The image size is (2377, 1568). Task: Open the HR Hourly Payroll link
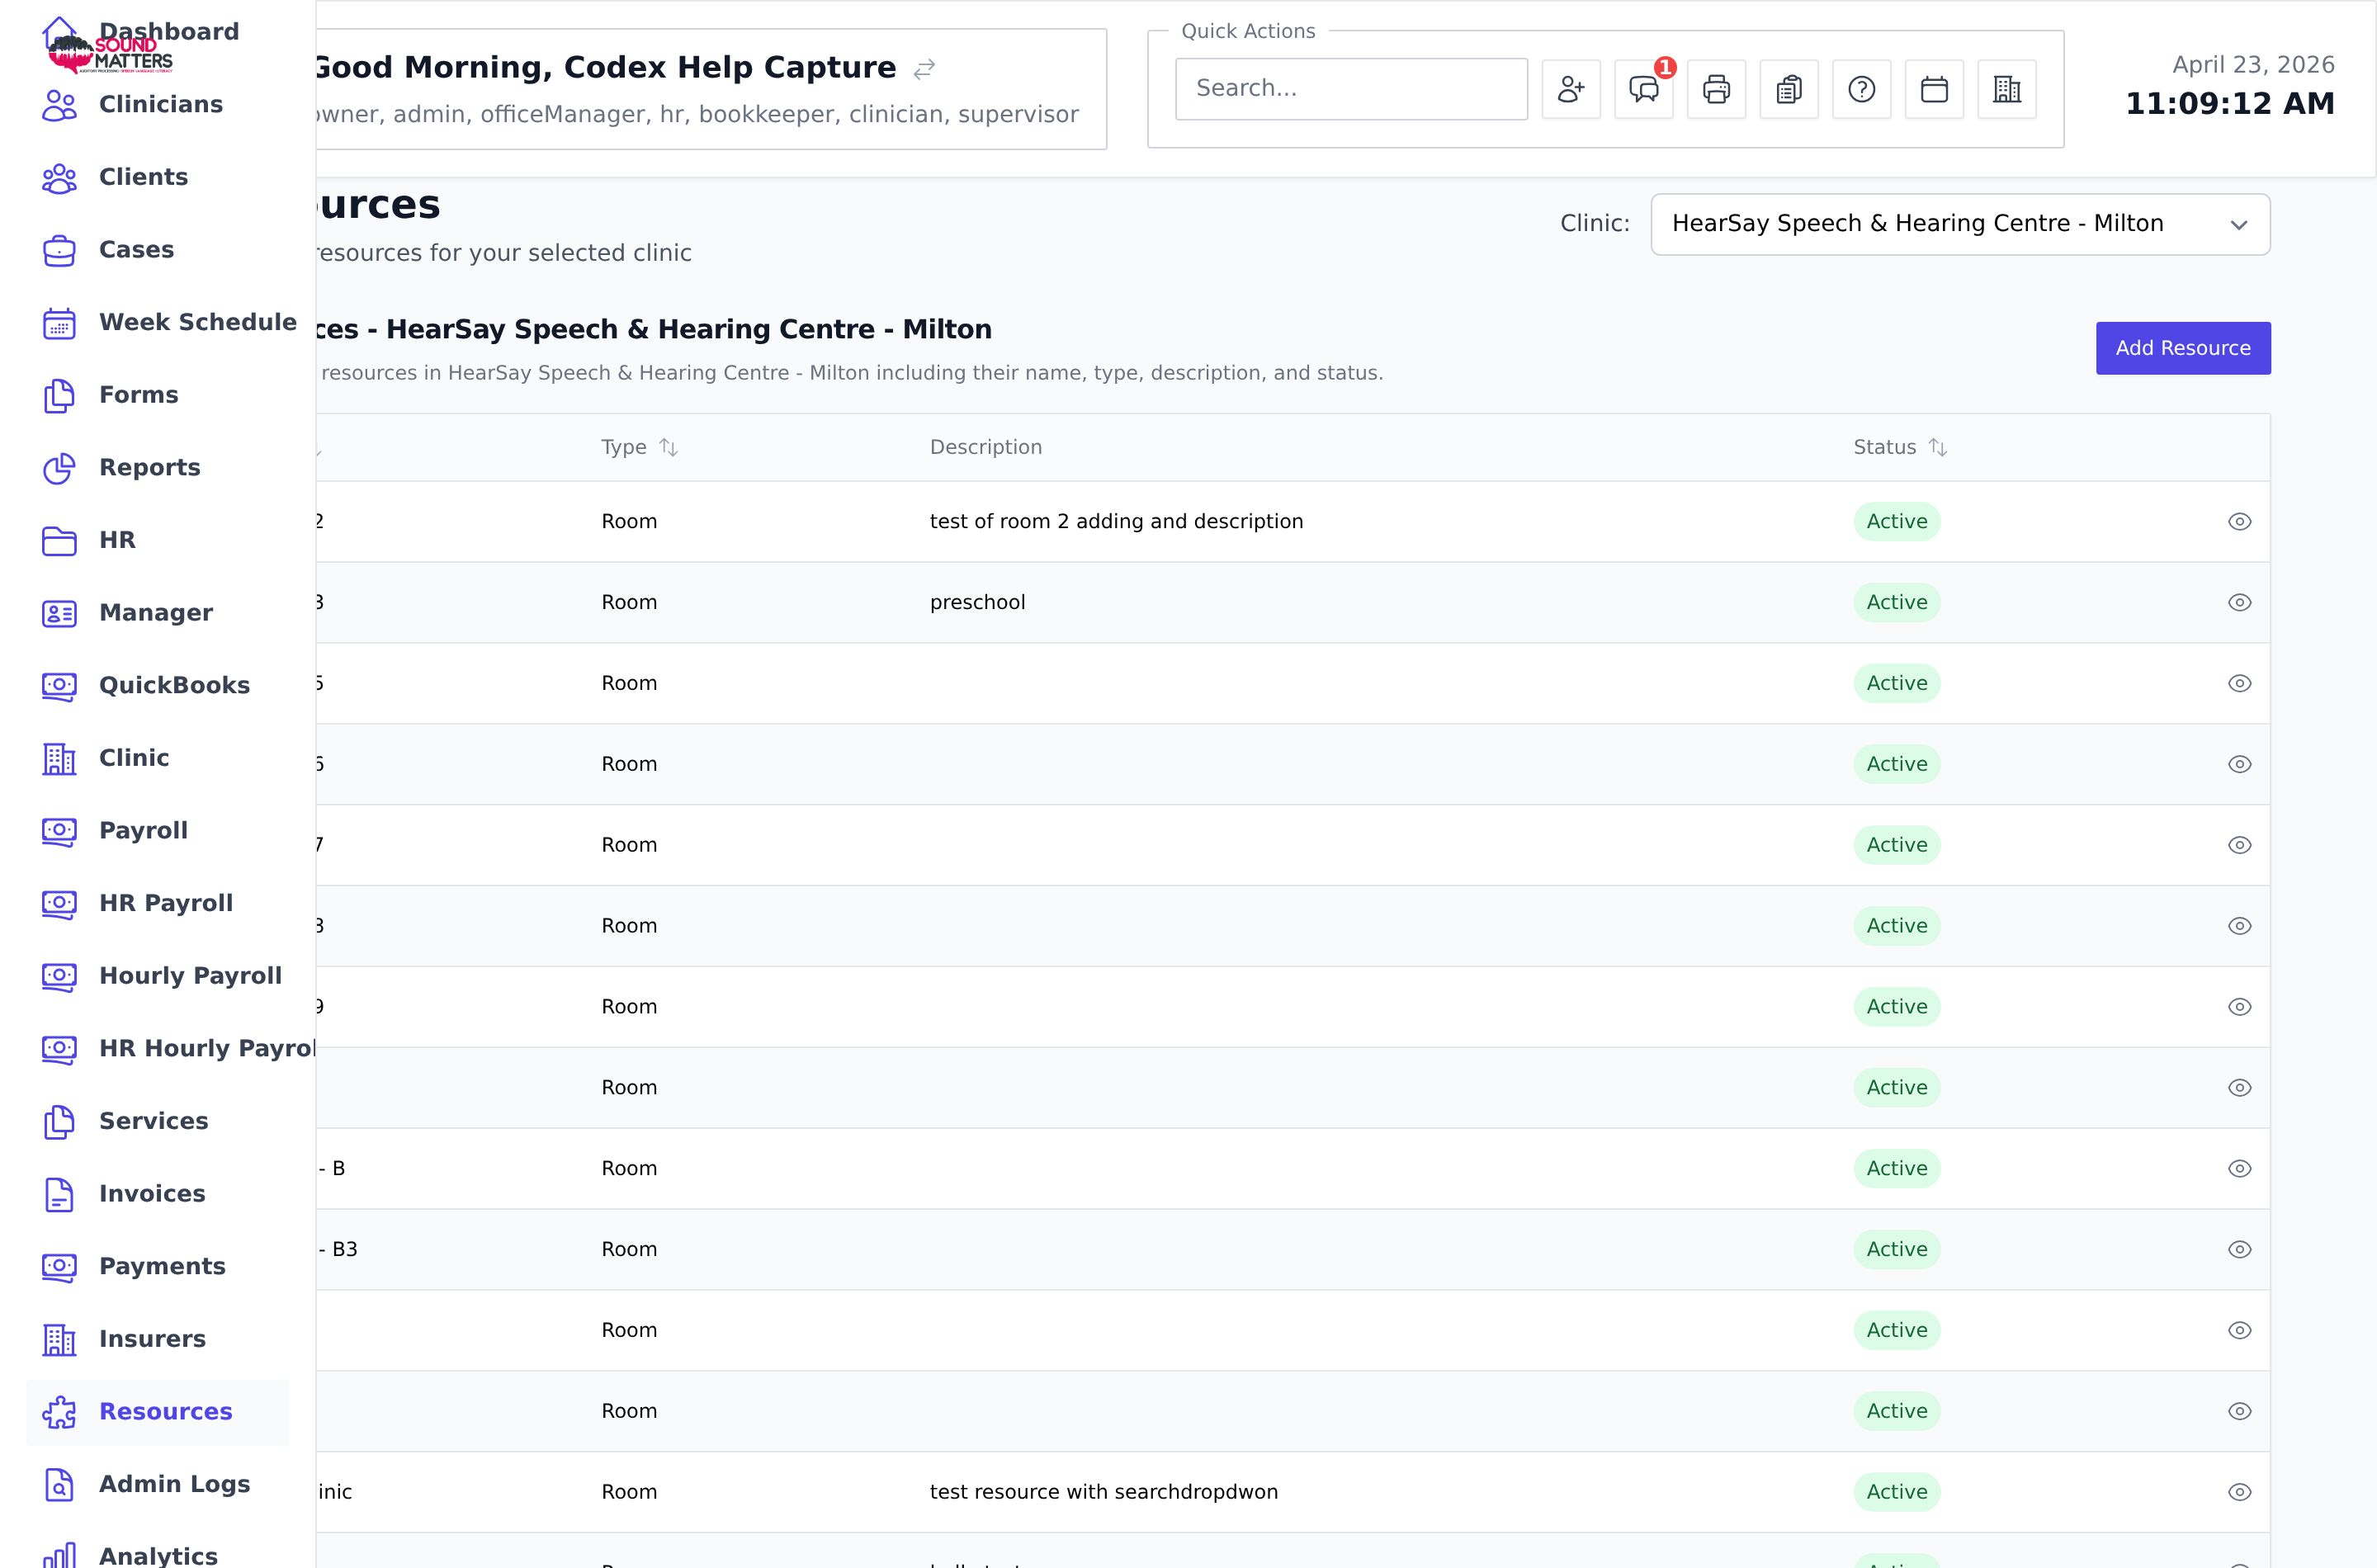click(207, 1048)
